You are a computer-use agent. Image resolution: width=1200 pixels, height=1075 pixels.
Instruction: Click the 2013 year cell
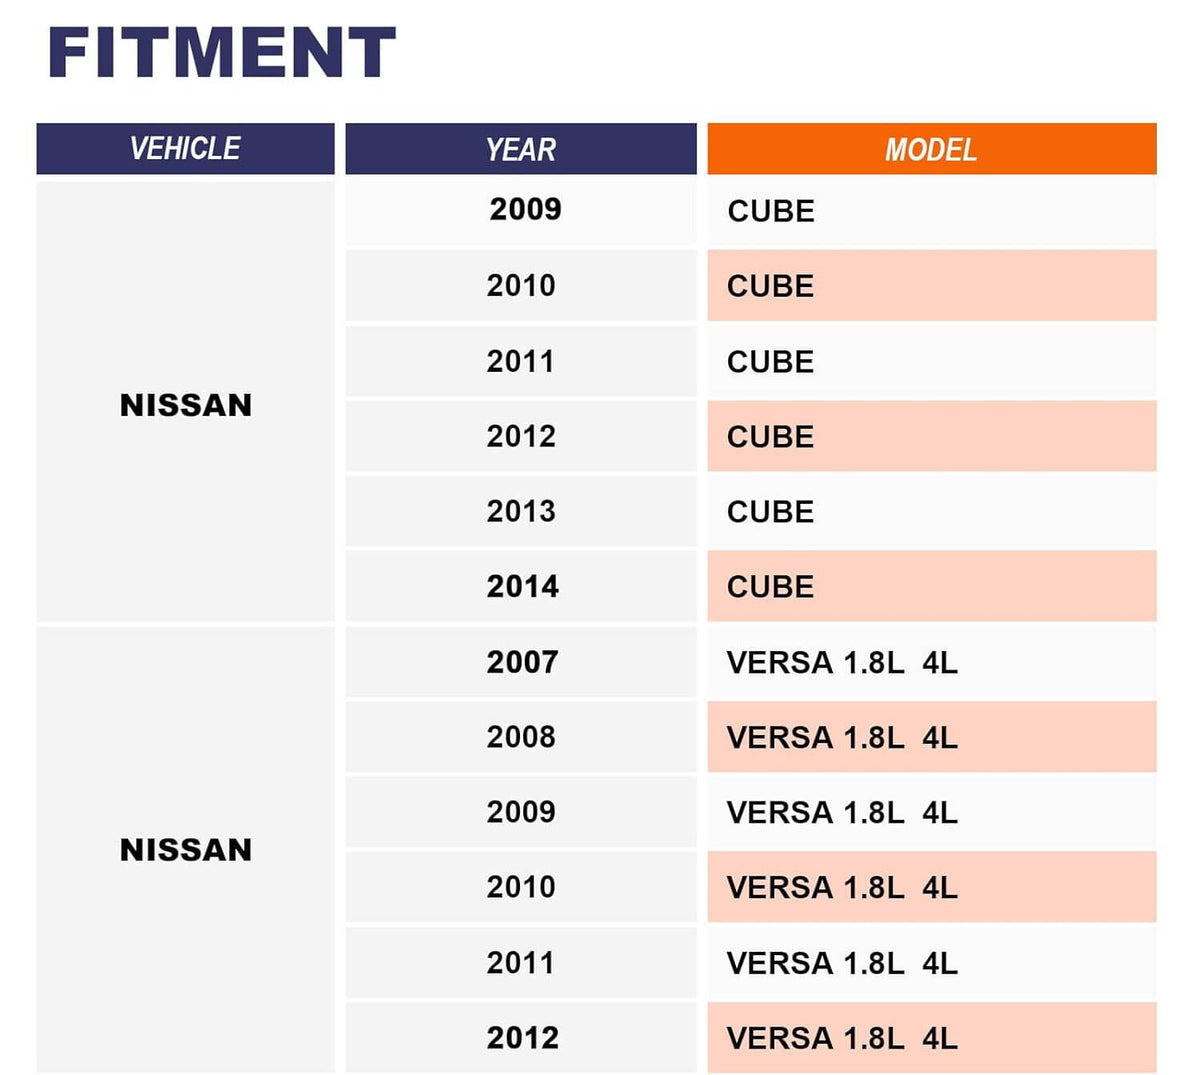point(520,511)
